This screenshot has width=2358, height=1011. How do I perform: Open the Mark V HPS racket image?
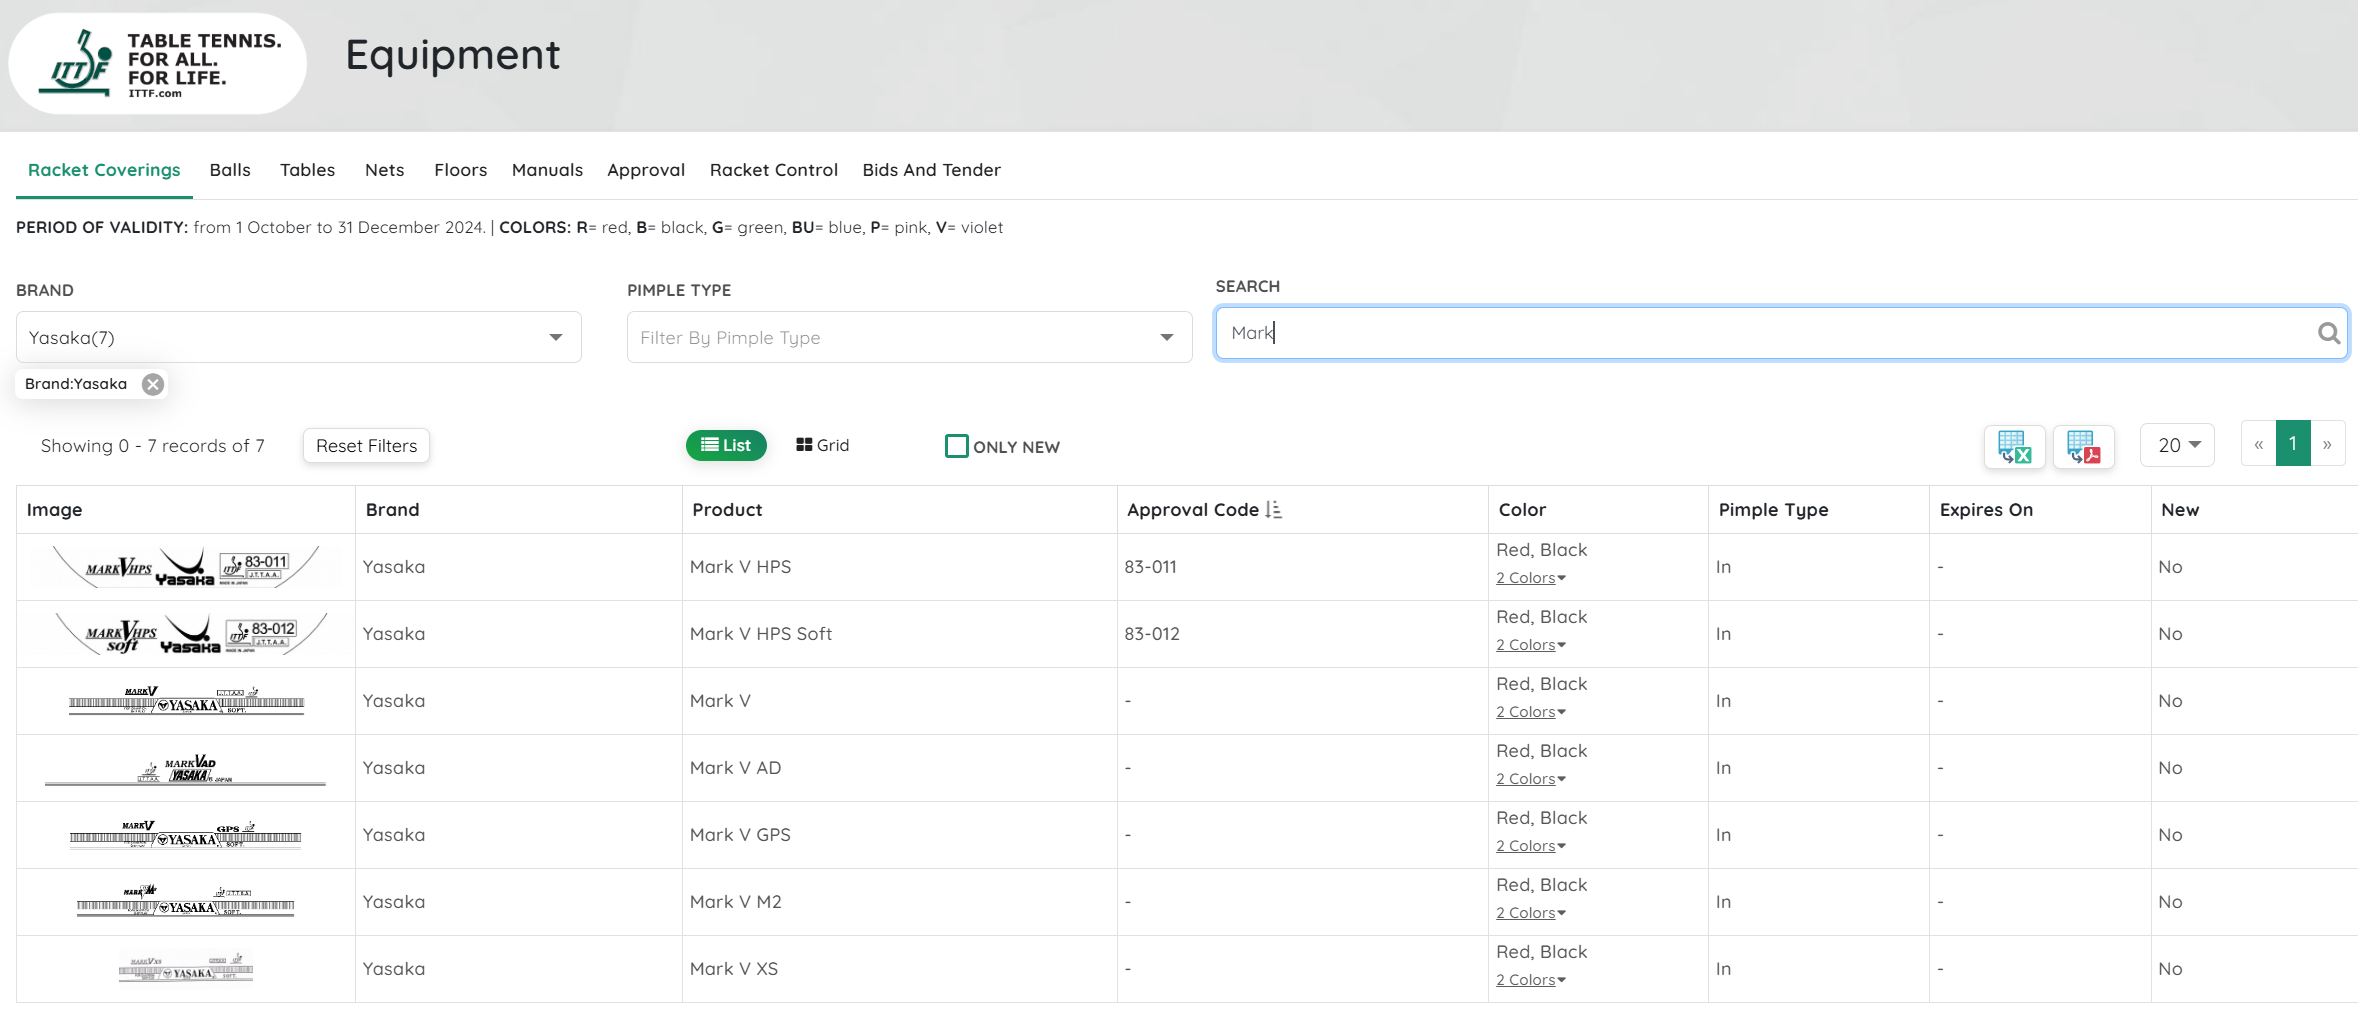[186, 567]
